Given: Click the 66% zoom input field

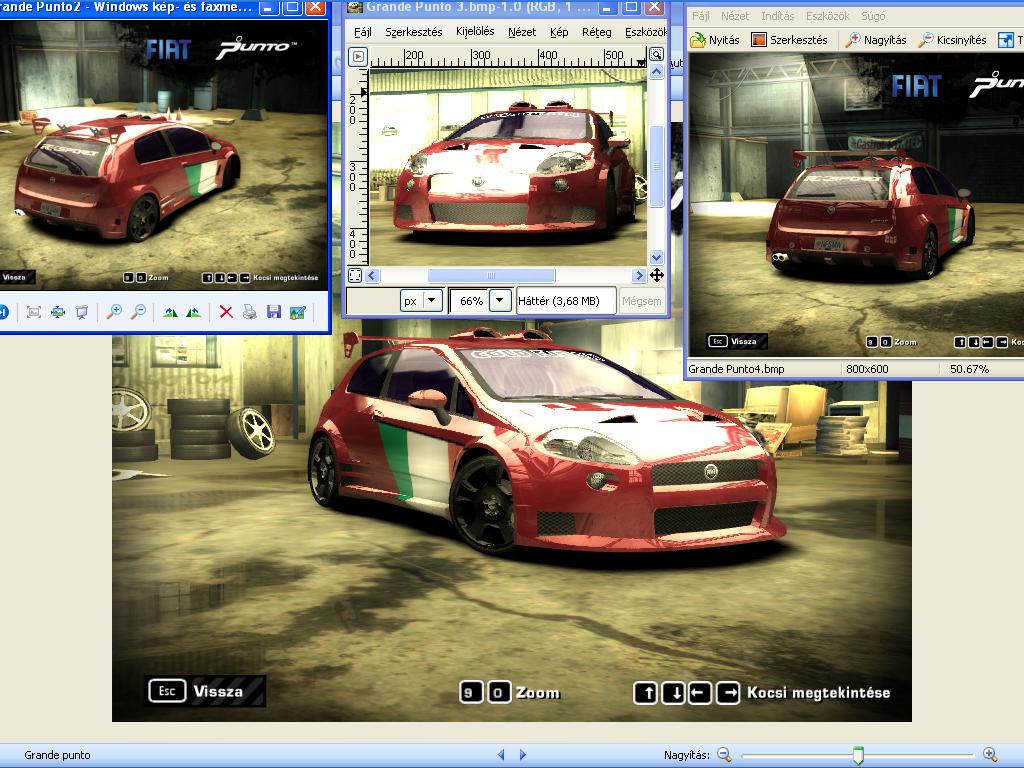Looking at the screenshot, I should (470, 301).
